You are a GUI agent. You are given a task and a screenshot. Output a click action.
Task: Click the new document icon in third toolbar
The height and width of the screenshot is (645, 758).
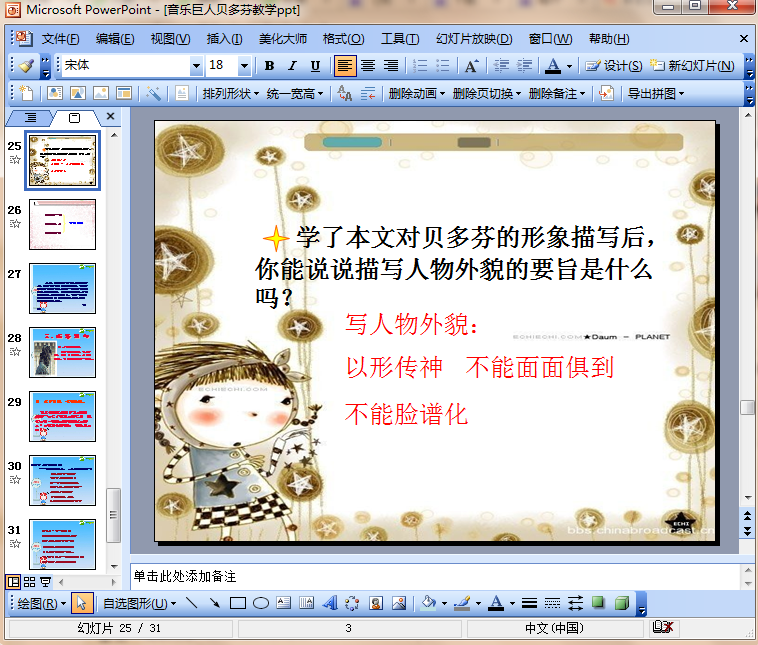[26, 93]
